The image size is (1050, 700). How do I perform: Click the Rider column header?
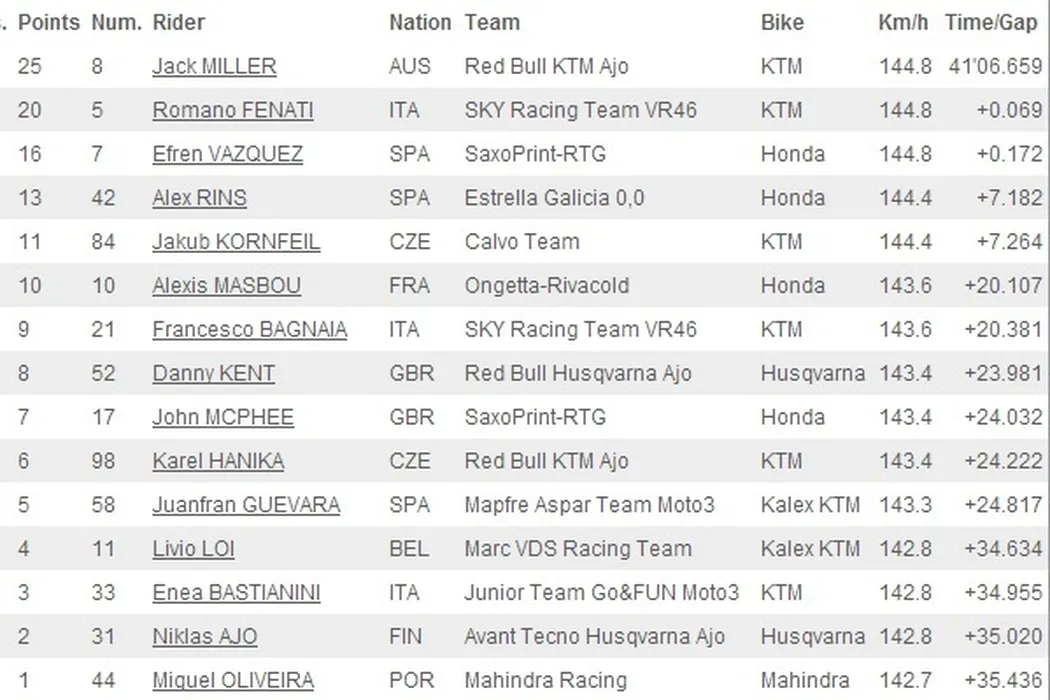(179, 23)
